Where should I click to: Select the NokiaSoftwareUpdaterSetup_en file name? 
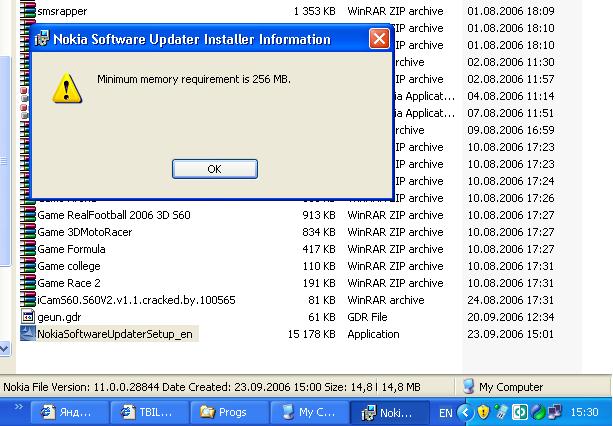(115, 334)
